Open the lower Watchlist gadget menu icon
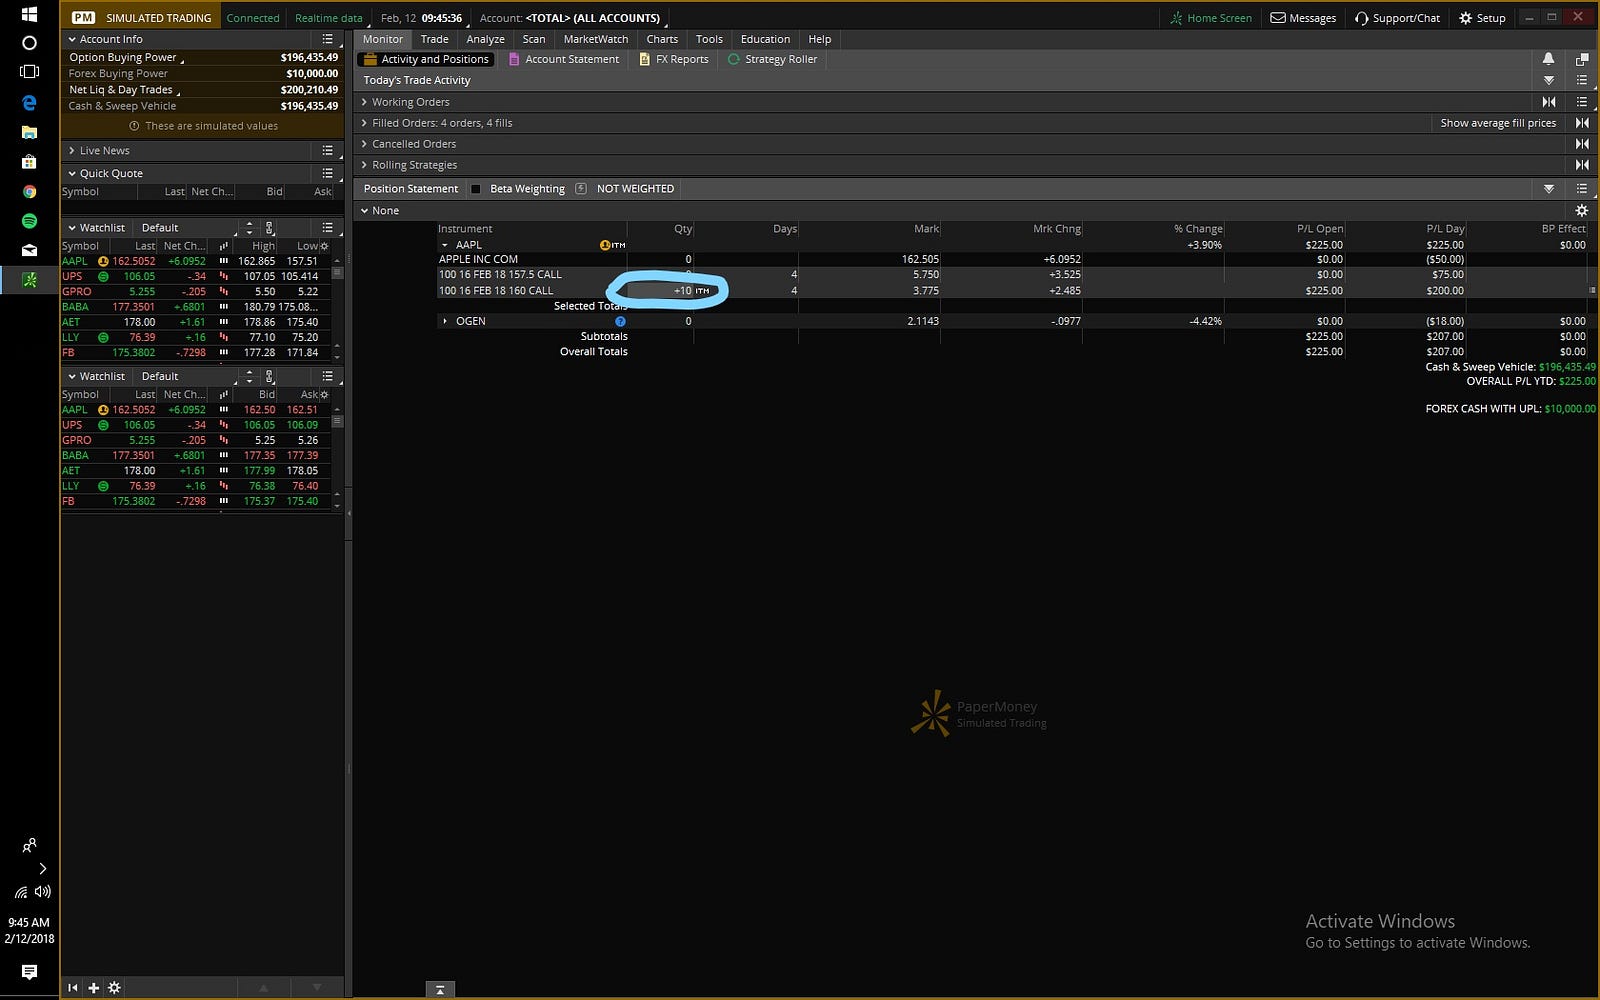This screenshot has height=1000, width=1600. tap(327, 376)
